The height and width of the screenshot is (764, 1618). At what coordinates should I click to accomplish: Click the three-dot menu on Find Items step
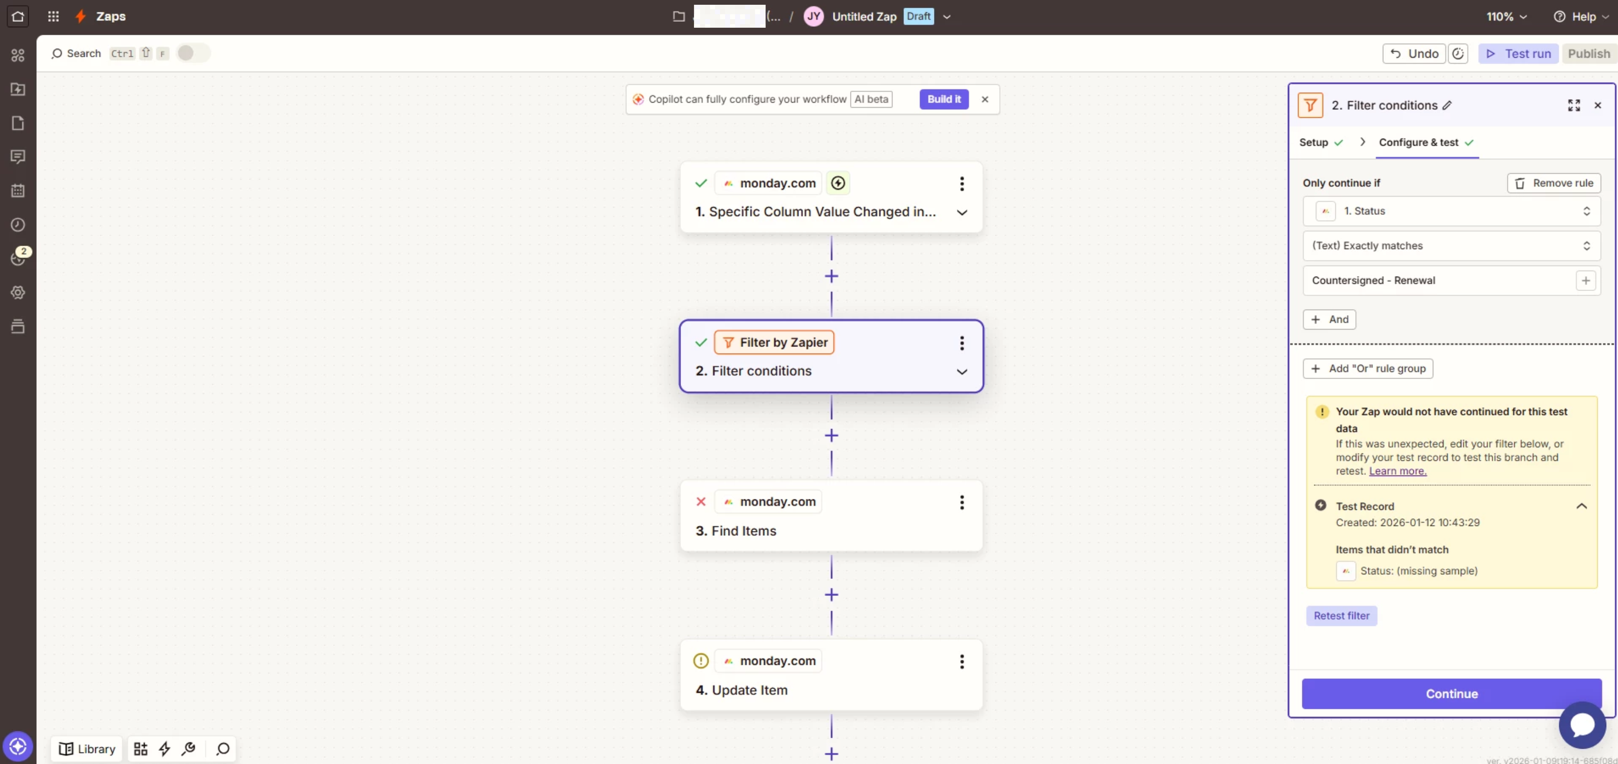(x=961, y=502)
